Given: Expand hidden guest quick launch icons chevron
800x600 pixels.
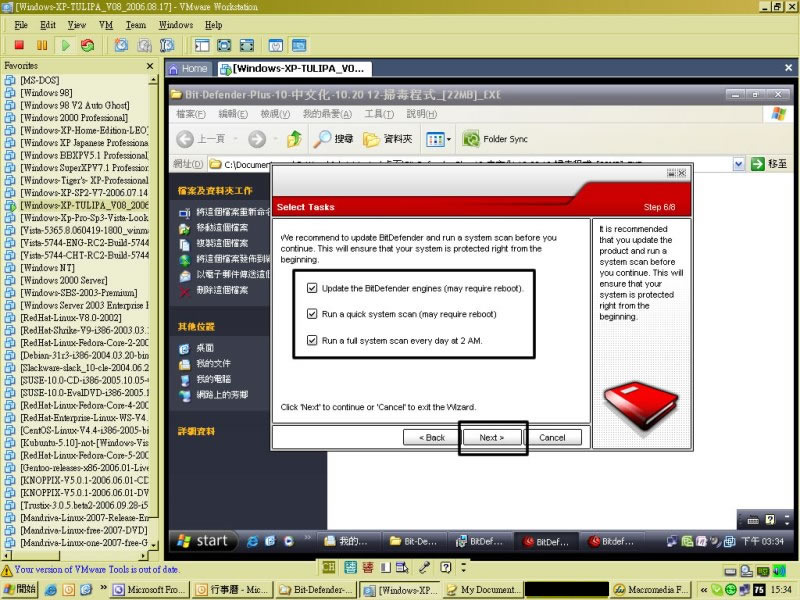Looking at the screenshot, I should click(307, 537).
